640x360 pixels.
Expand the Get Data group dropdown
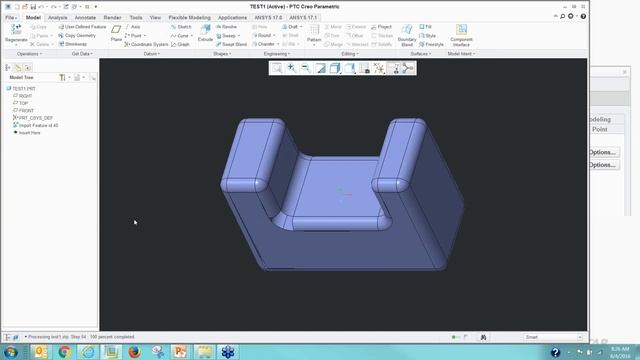(x=82, y=54)
